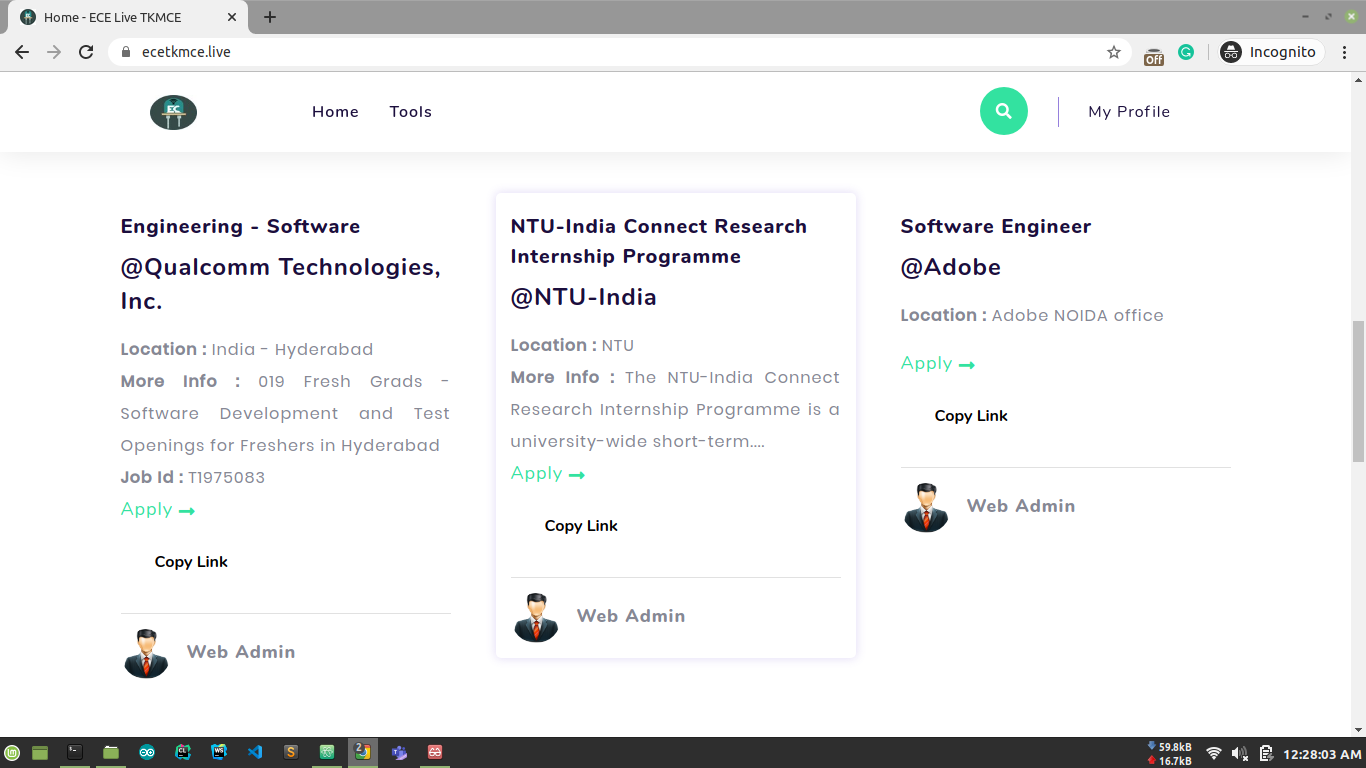Click Apply under NTU-India internship
This screenshot has width=1366, height=768.
[x=548, y=474]
